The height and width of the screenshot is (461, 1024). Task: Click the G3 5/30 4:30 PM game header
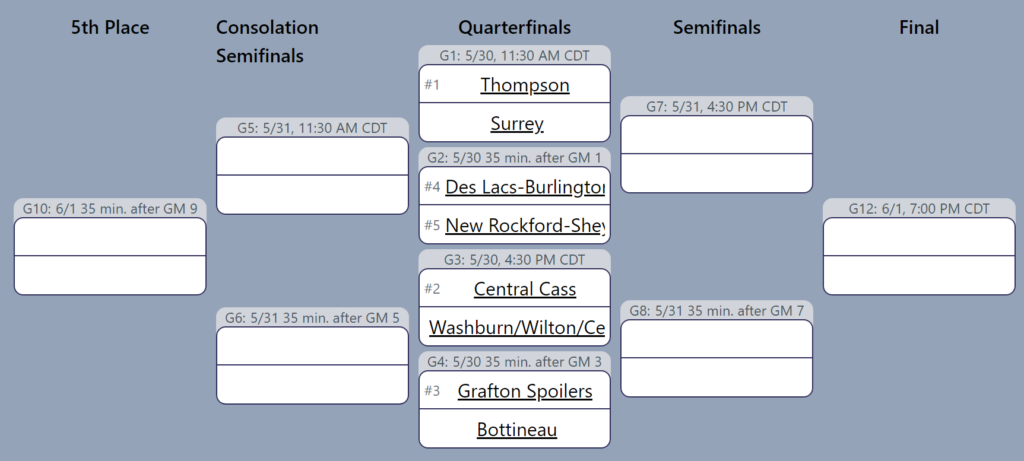[x=515, y=259]
